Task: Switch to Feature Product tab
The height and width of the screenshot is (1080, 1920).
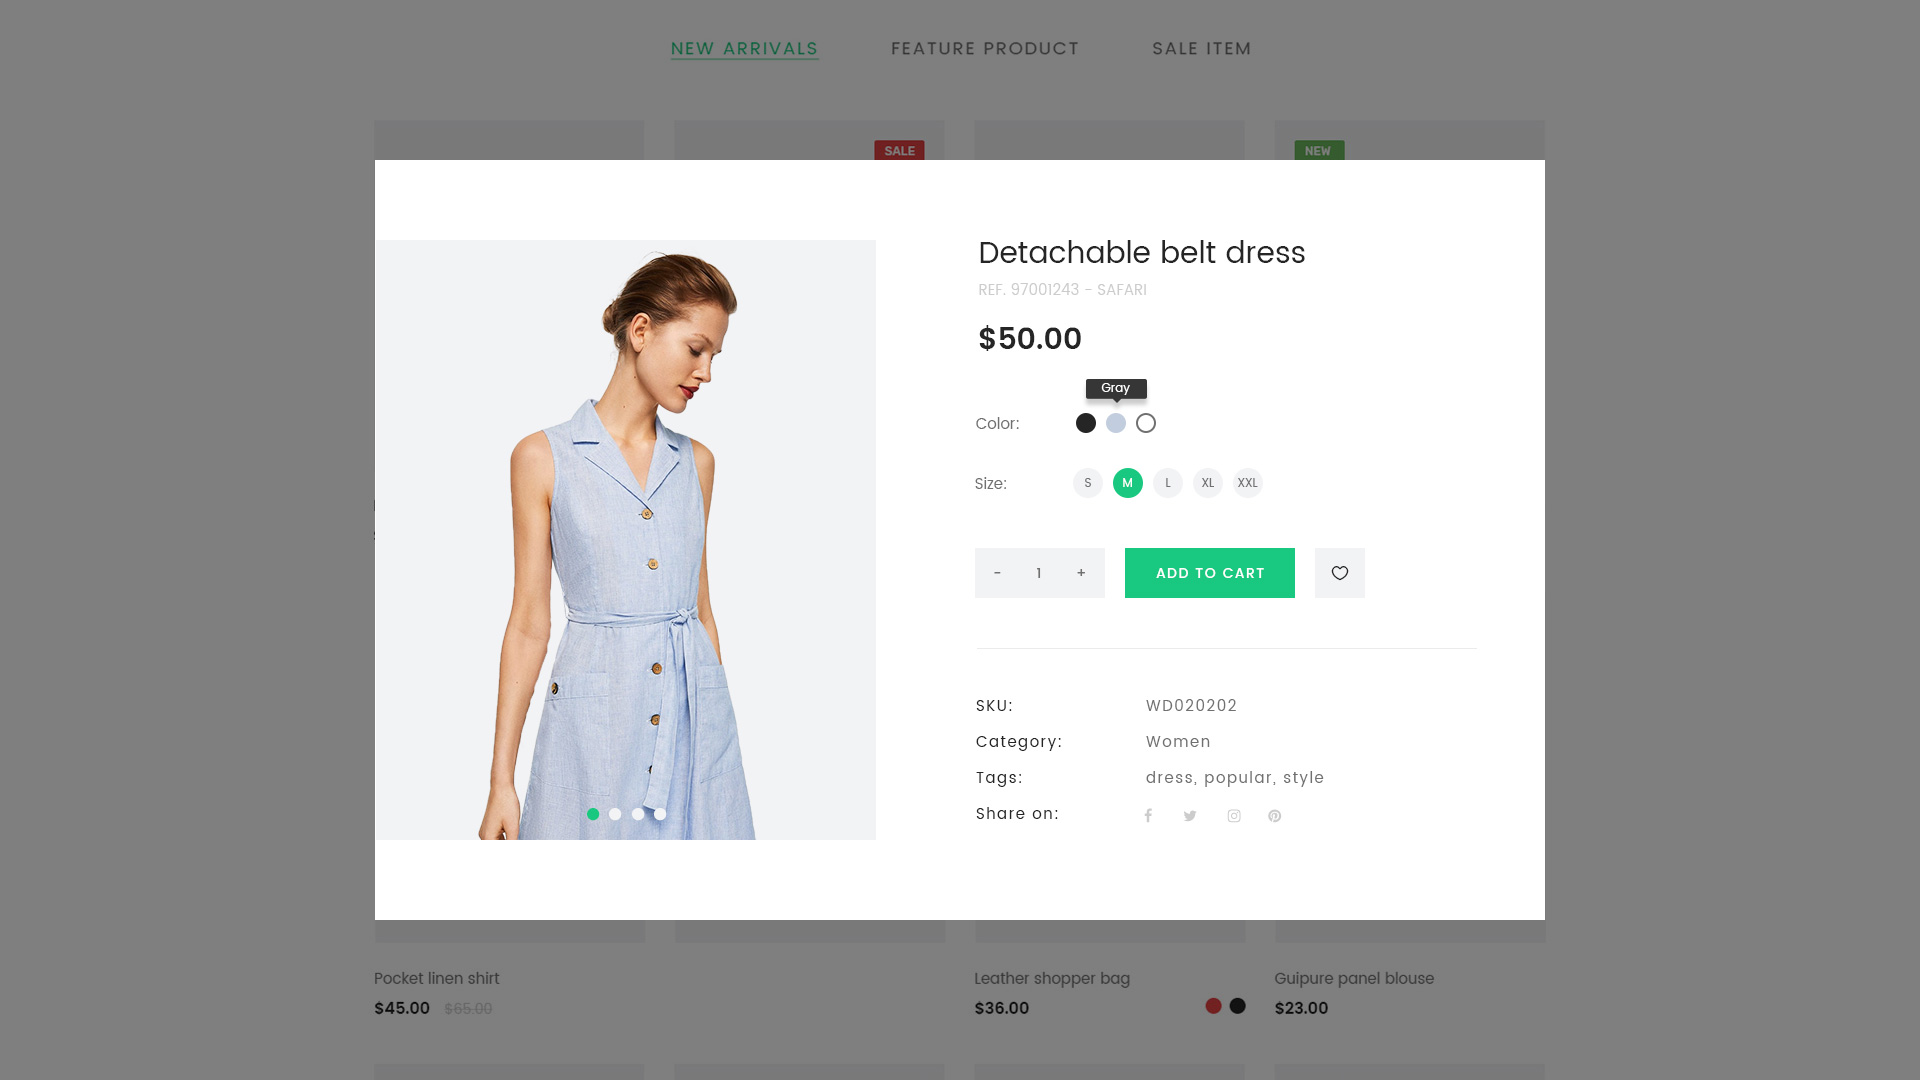Action: [984, 48]
